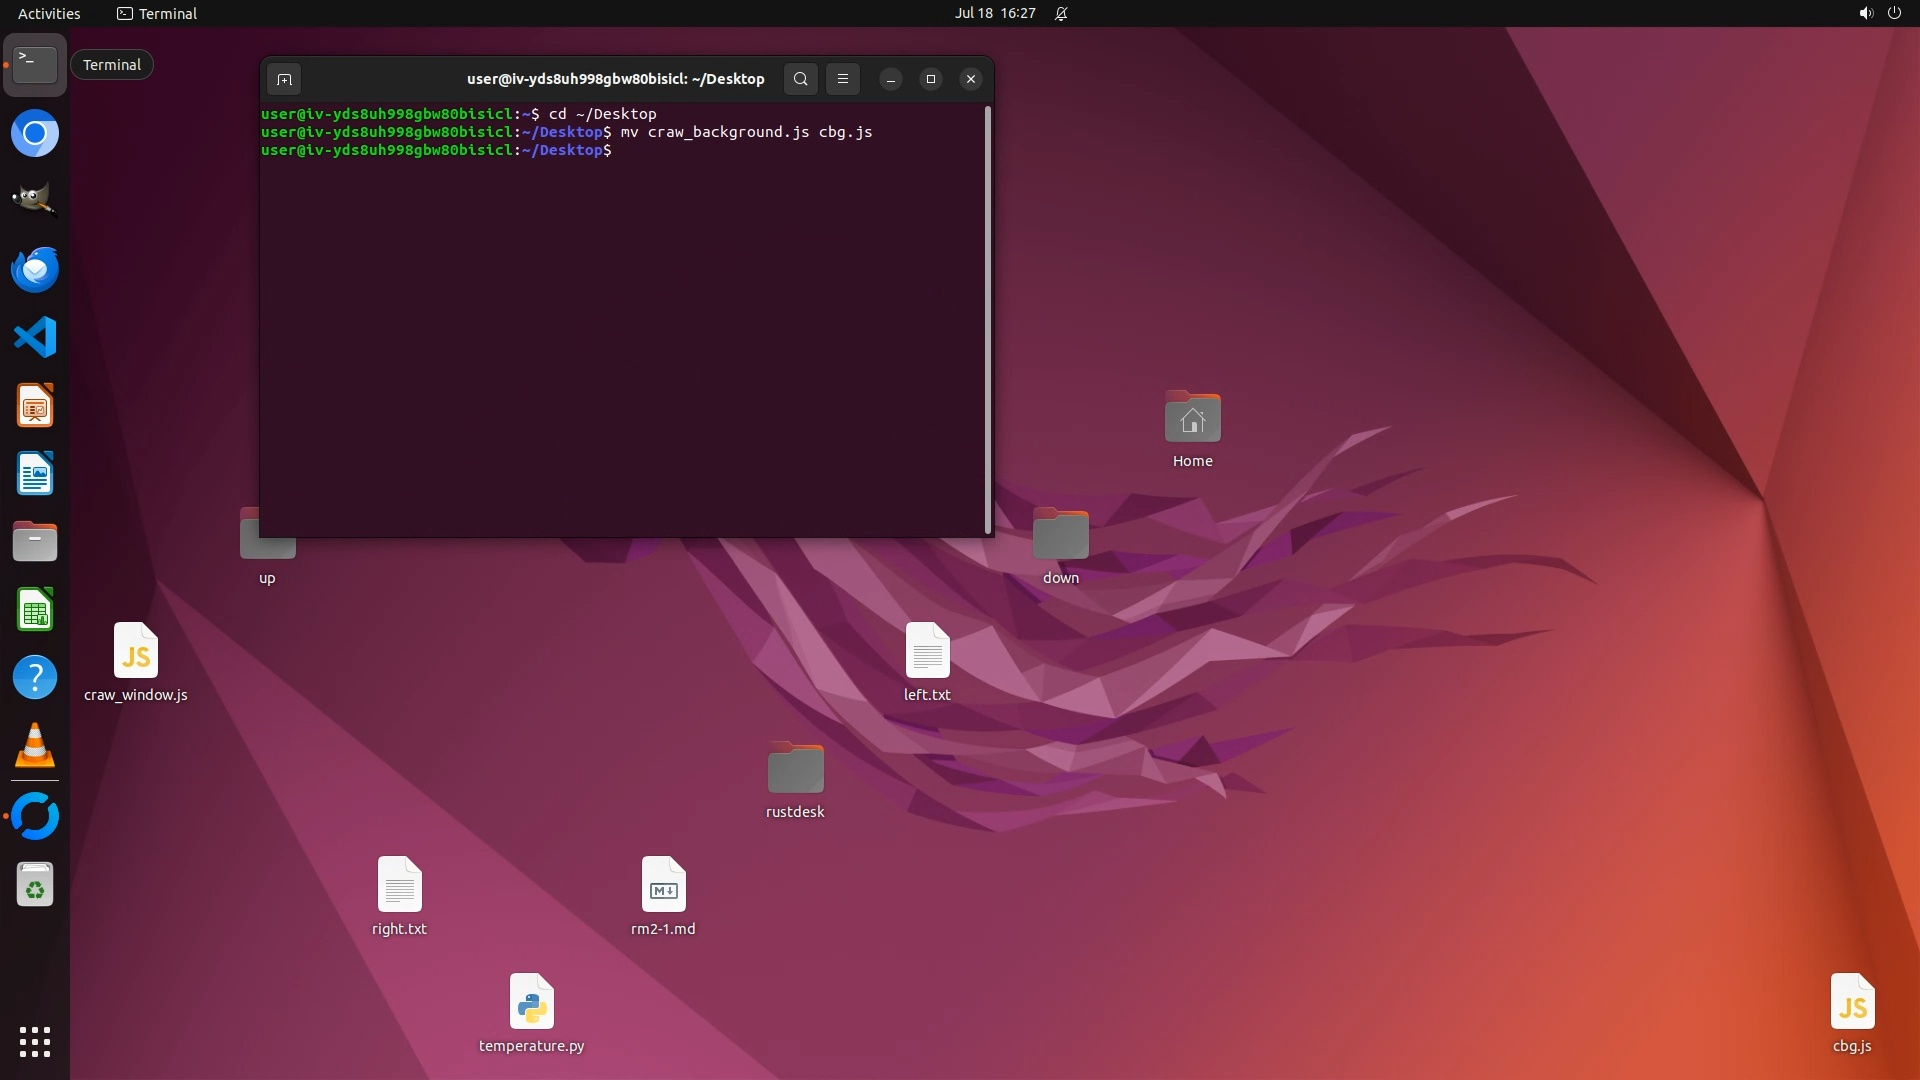Open clock and calendar panel

(995, 13)
